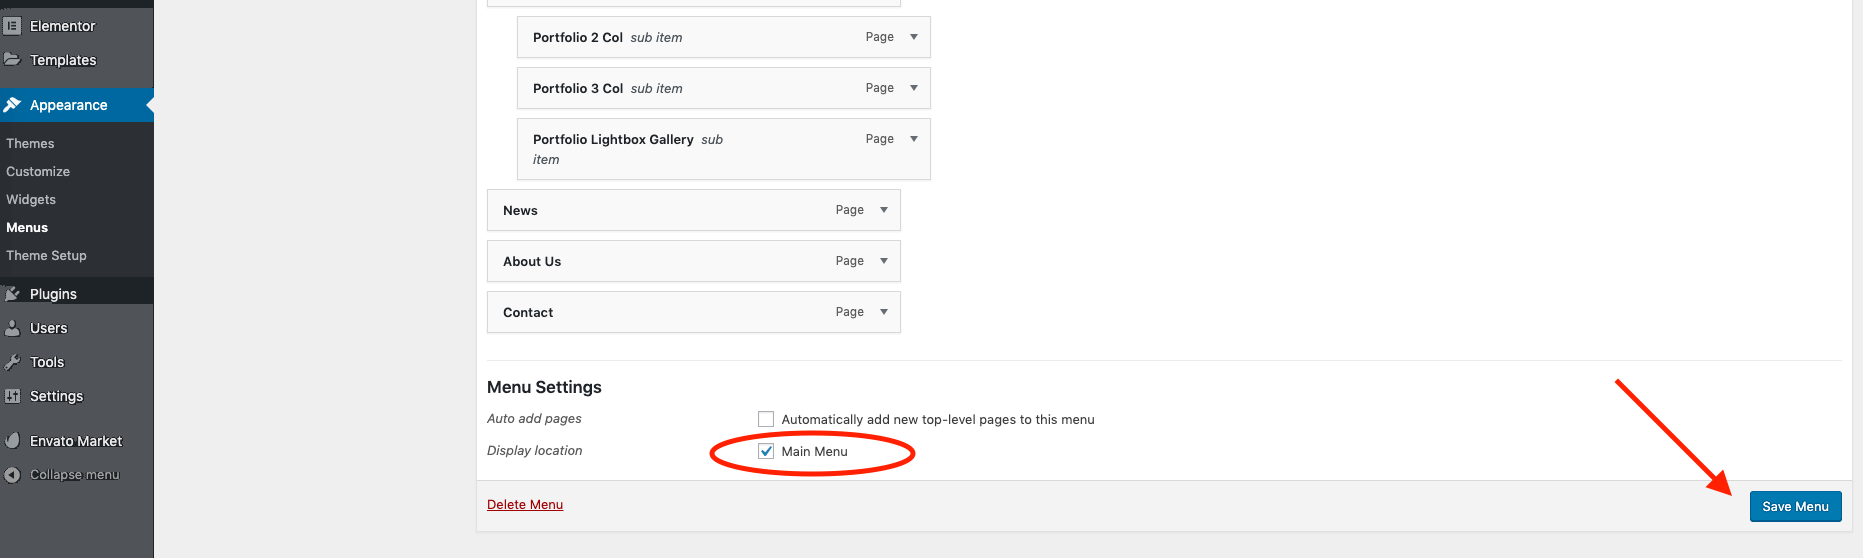This screenshot has width=1863, height=558.
Task: Click the Appearance paintbrush icon
Action: tap(12, 105)
